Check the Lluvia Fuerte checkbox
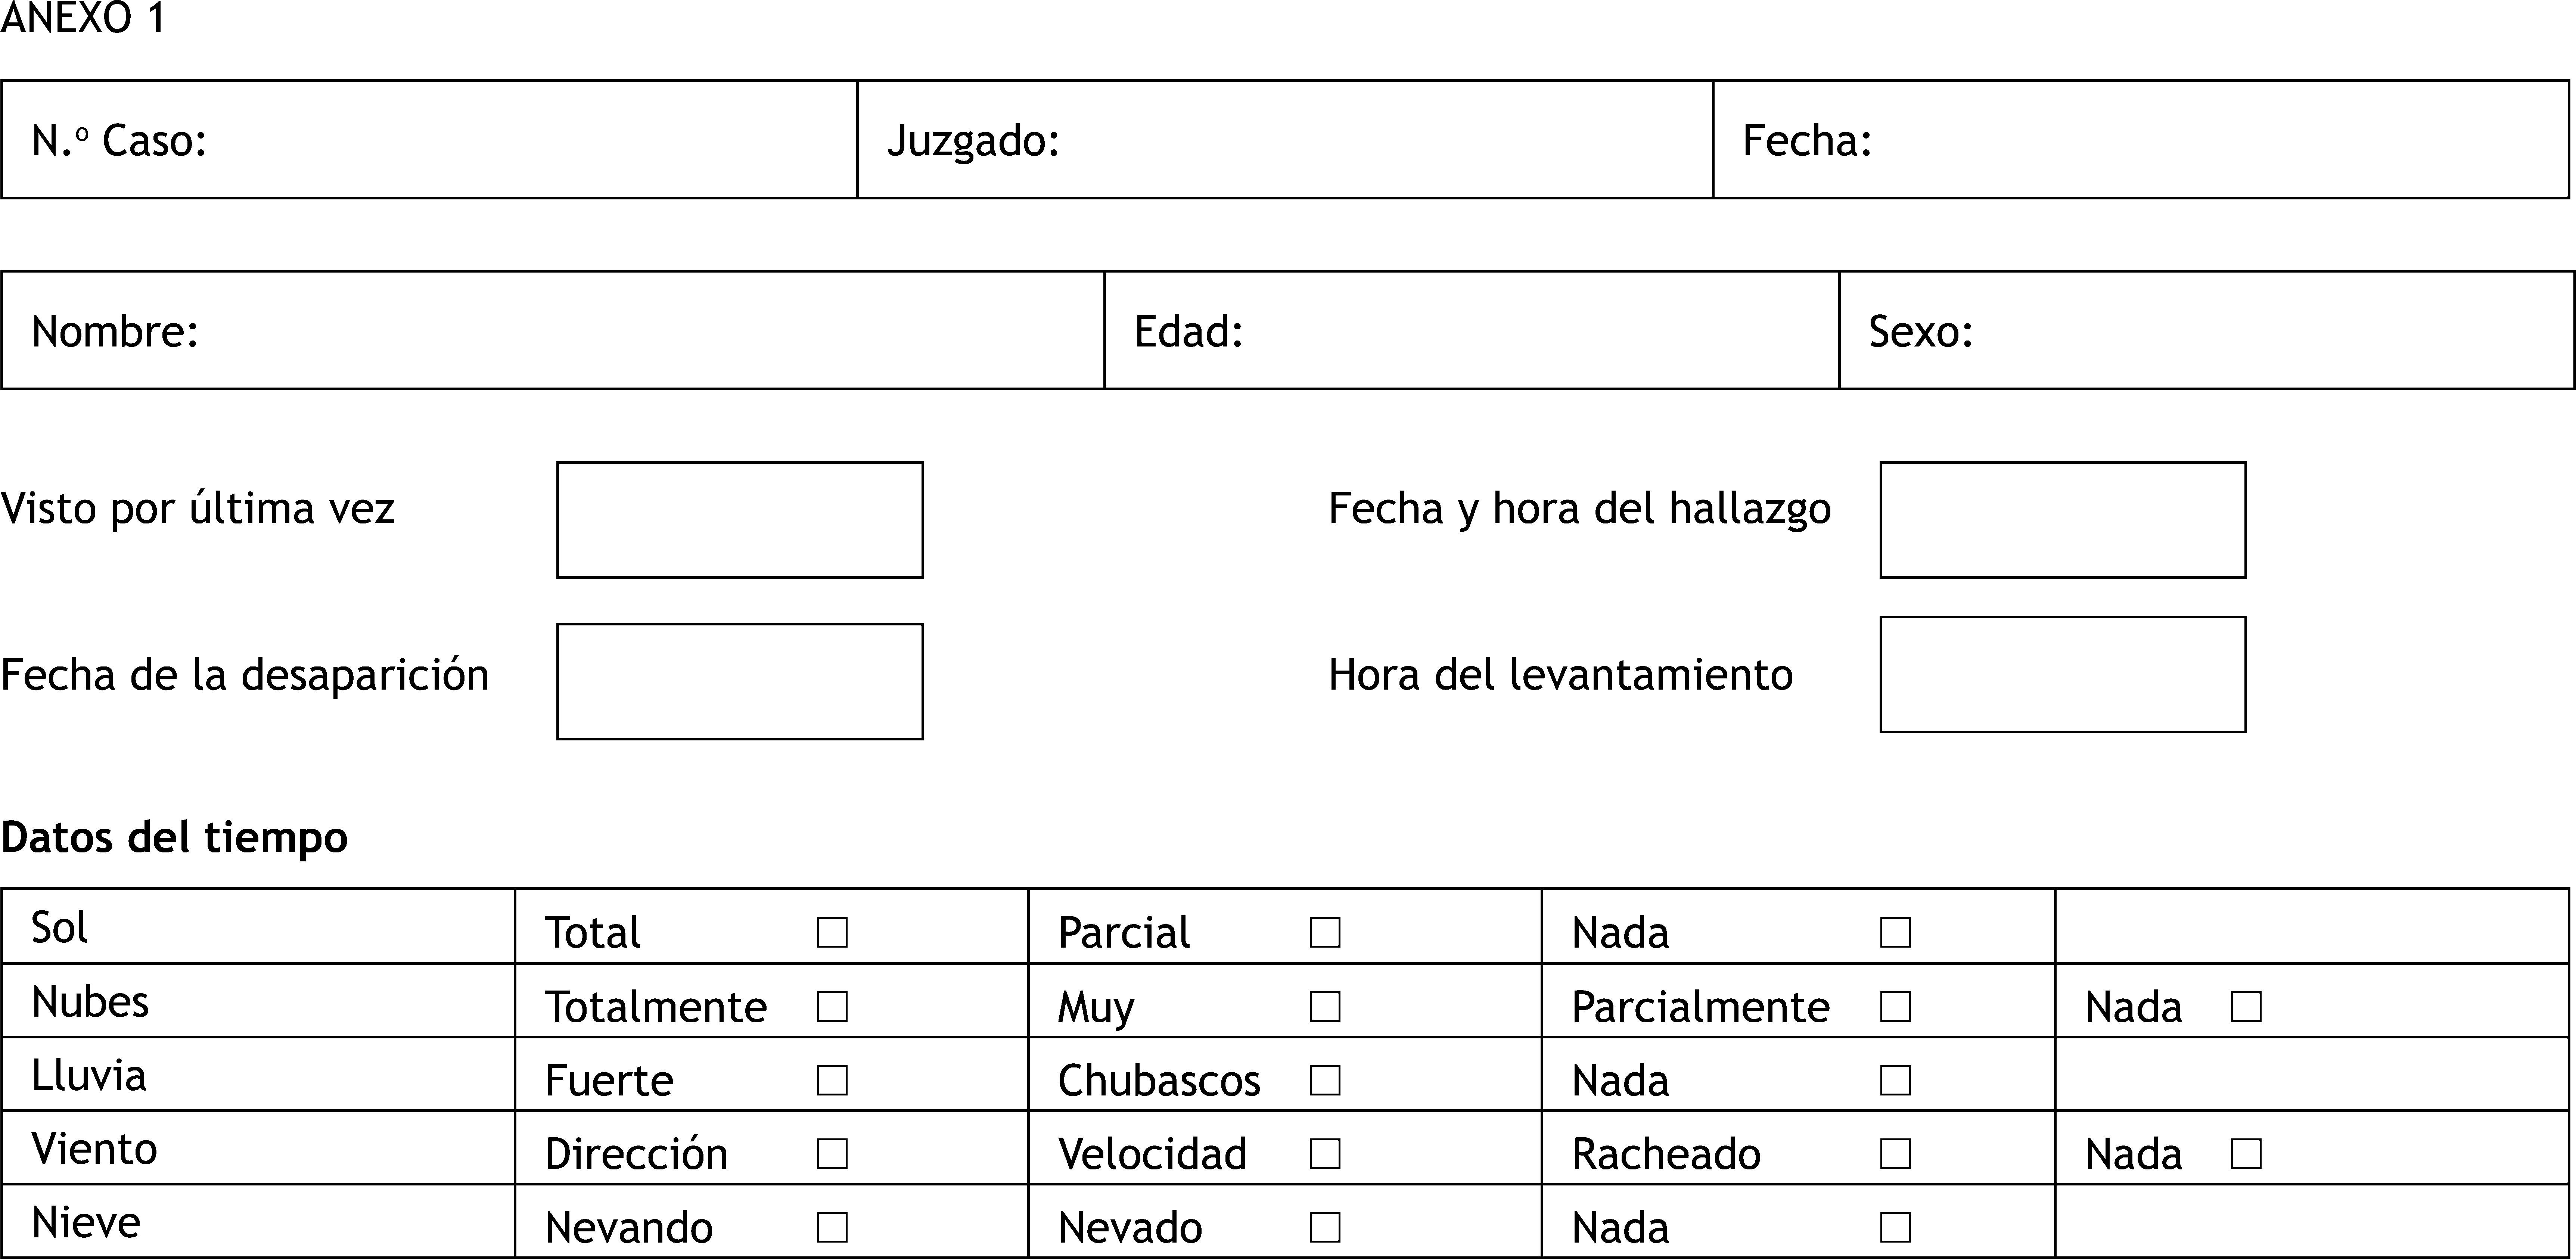Image resolution: width=2576 pixels, height=1259 pixels. tap(832, 1080)
